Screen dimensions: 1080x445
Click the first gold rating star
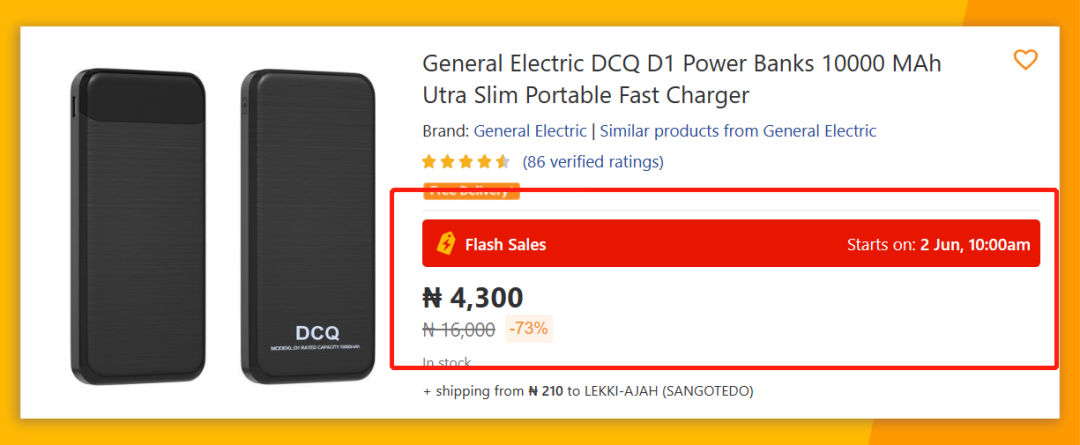coord(429,162)
